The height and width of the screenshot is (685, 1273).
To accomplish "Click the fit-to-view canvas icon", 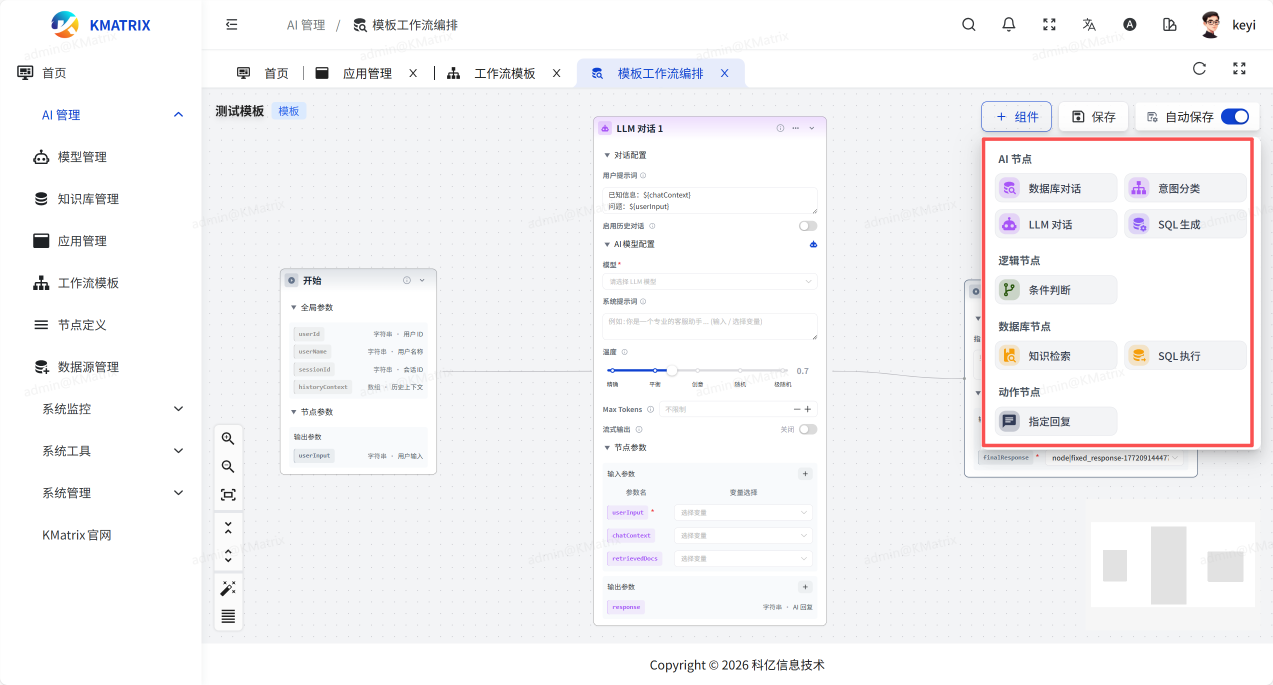I will pos(228,495).
